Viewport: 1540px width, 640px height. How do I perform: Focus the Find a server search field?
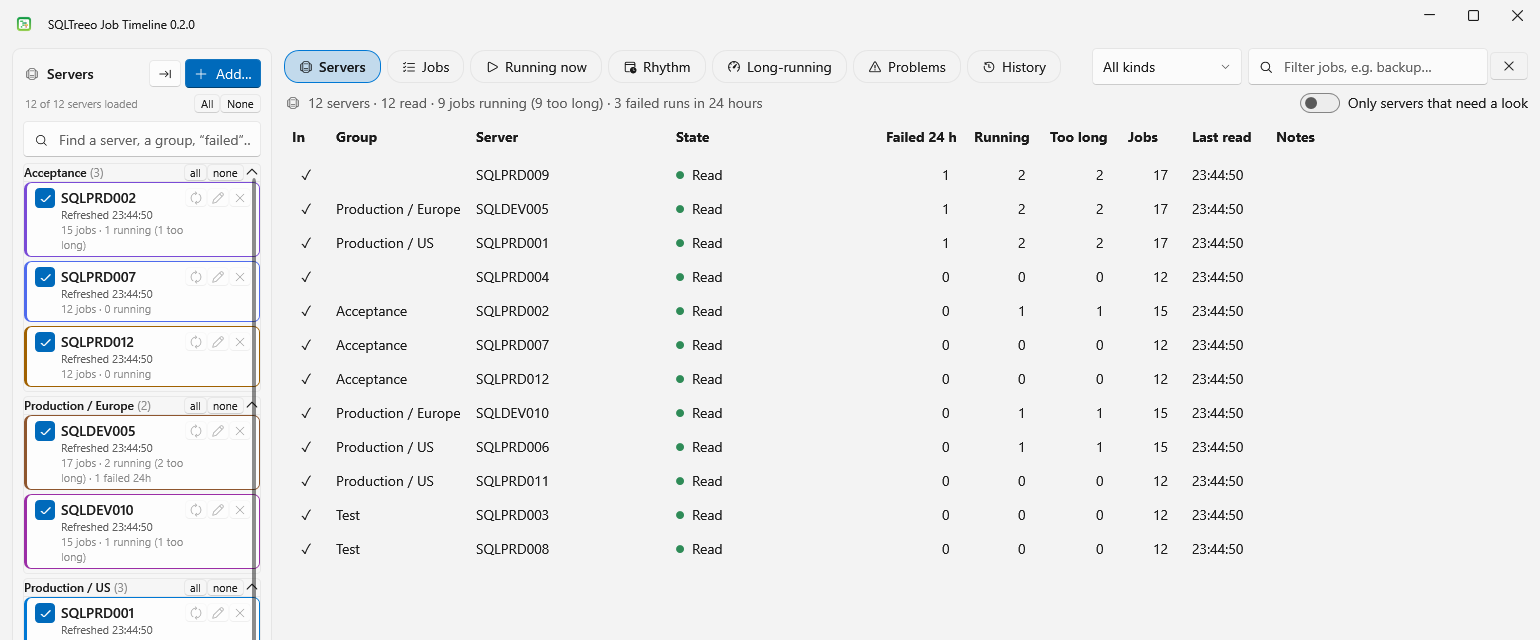tap(142, 141)
